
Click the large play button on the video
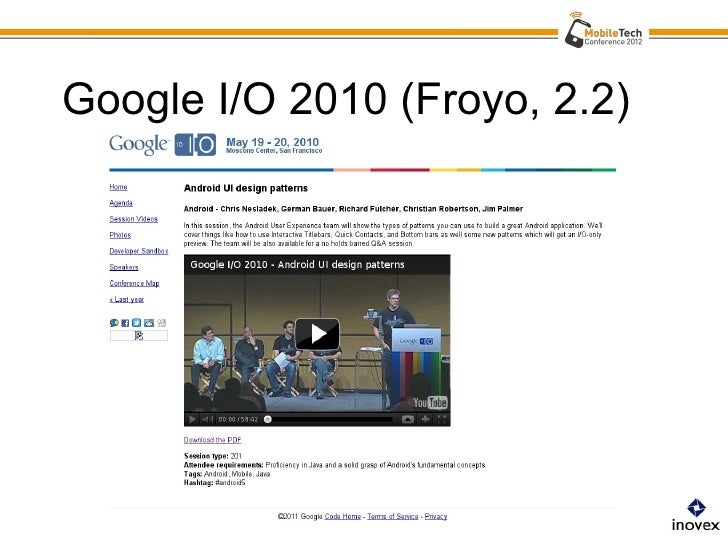point(318,333)
